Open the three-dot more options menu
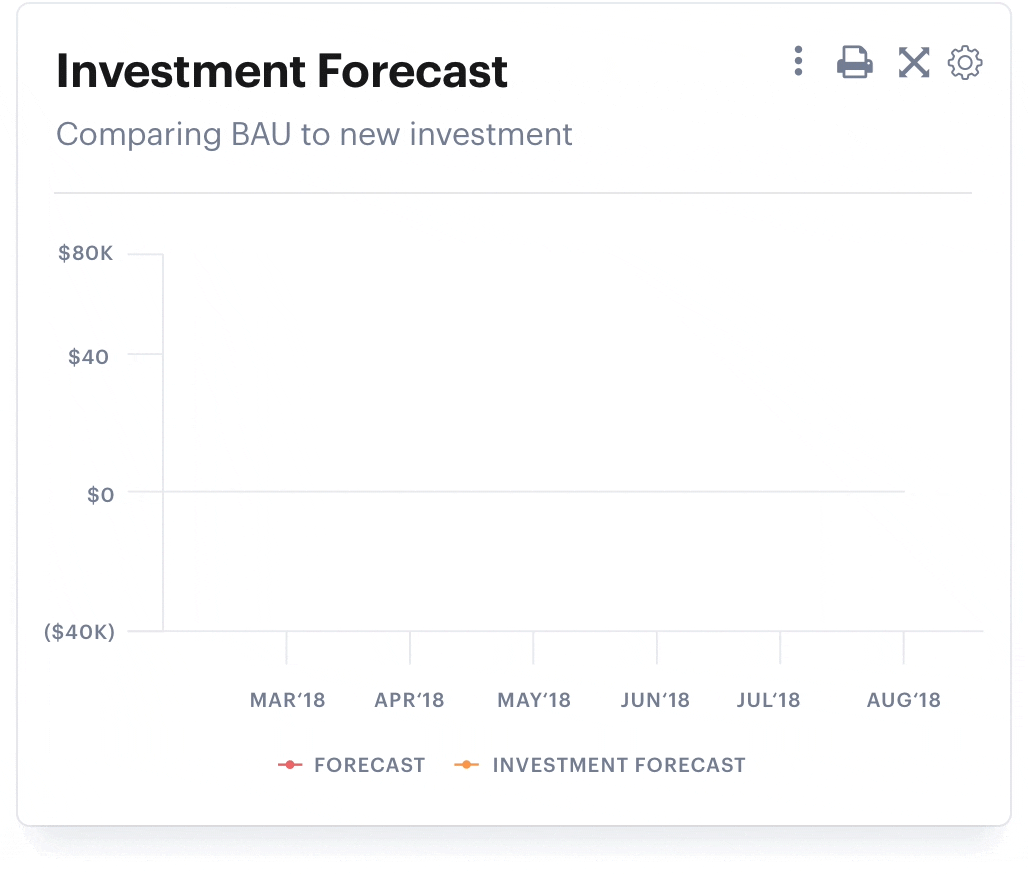This screenshot has height=874, width=1028. (798, 61)
